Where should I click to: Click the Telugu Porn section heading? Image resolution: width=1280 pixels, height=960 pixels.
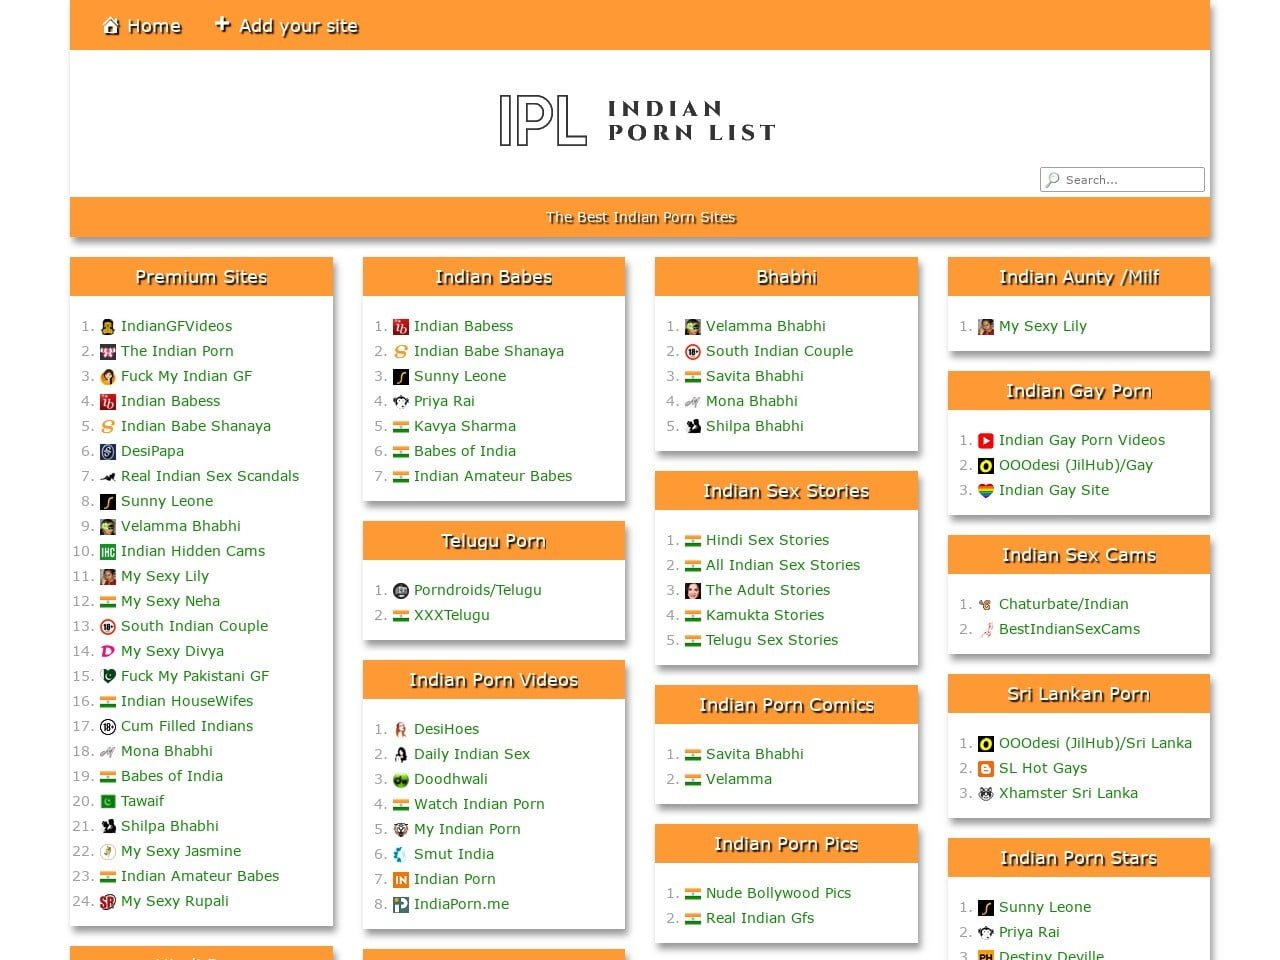click(494, 541)
